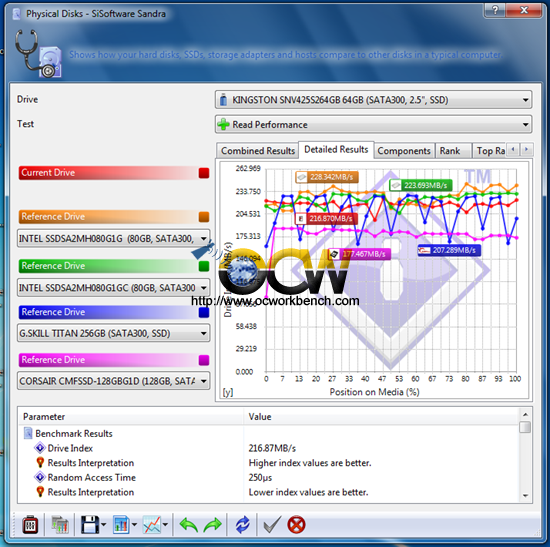
Task: Go back with the green arrow
Action: click(x=189, y=525)
